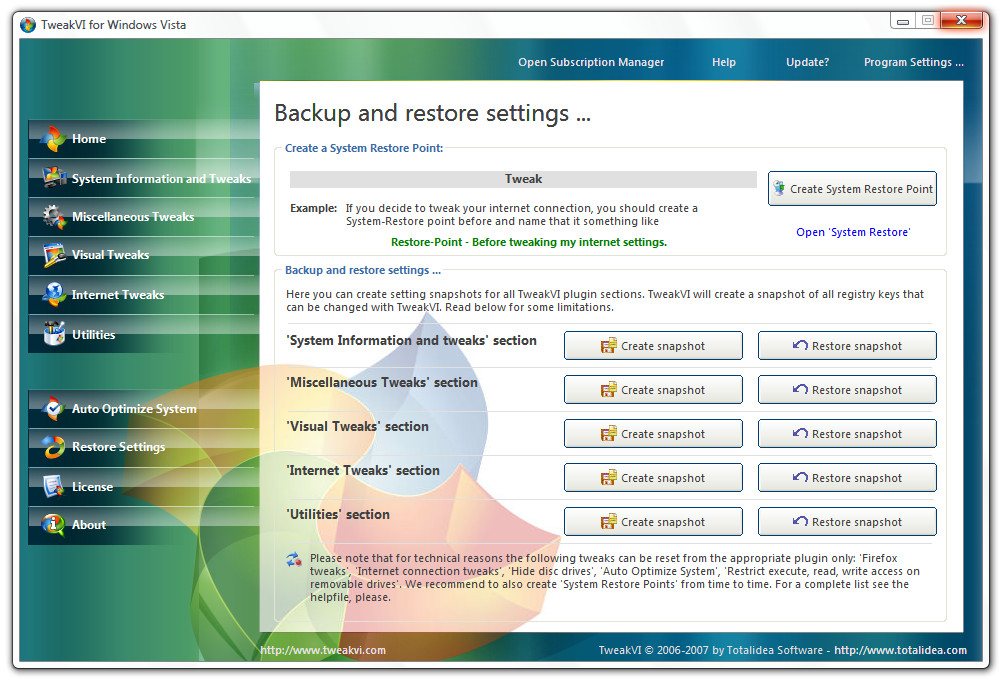Restore snapshot for Visual Tweaks section
This screenshot has height=686, width=1002.
pos(847,434)
